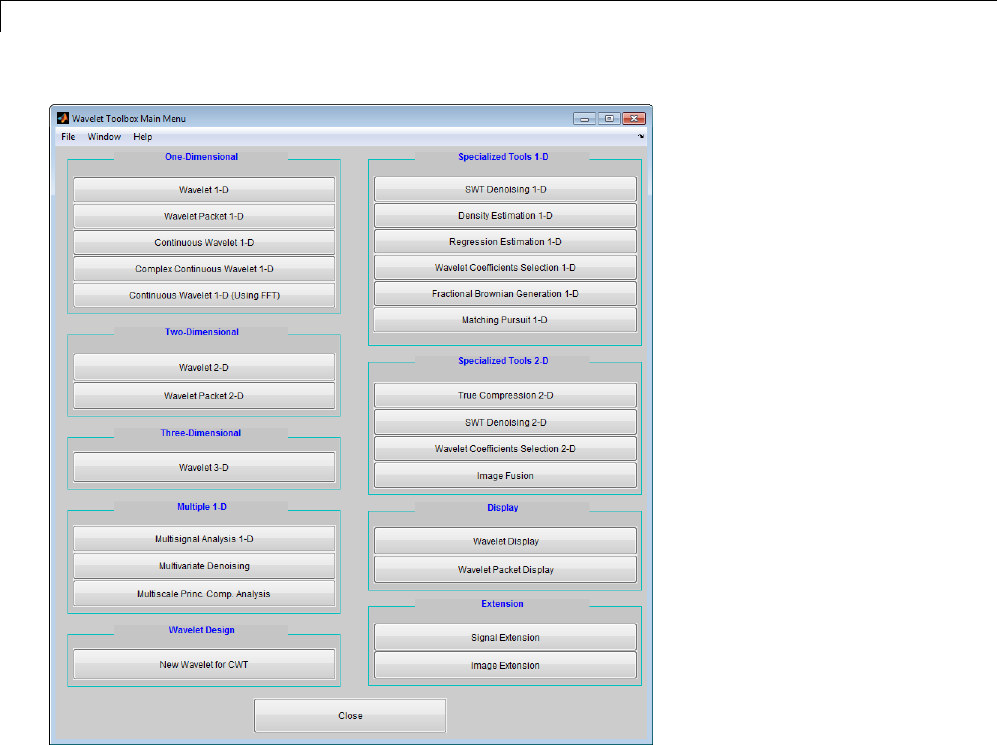Open New Wavelet for CWT

pos(204,664)
